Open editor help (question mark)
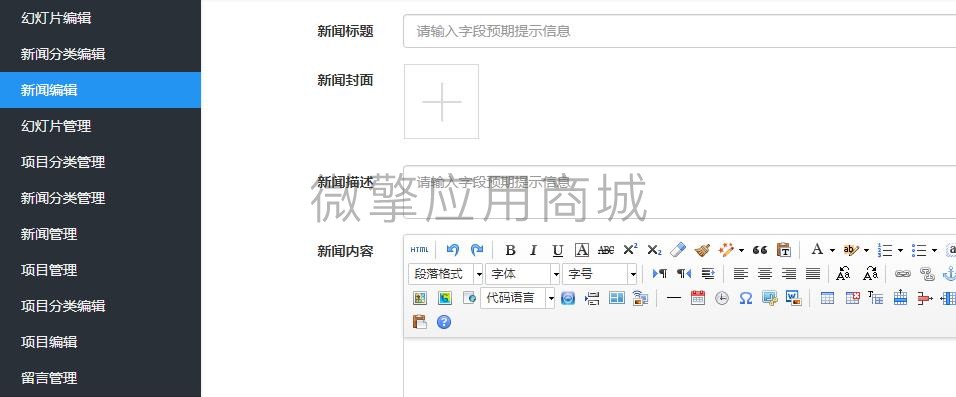Viewport: 956px width, 397px height. [x=444, y=322]
